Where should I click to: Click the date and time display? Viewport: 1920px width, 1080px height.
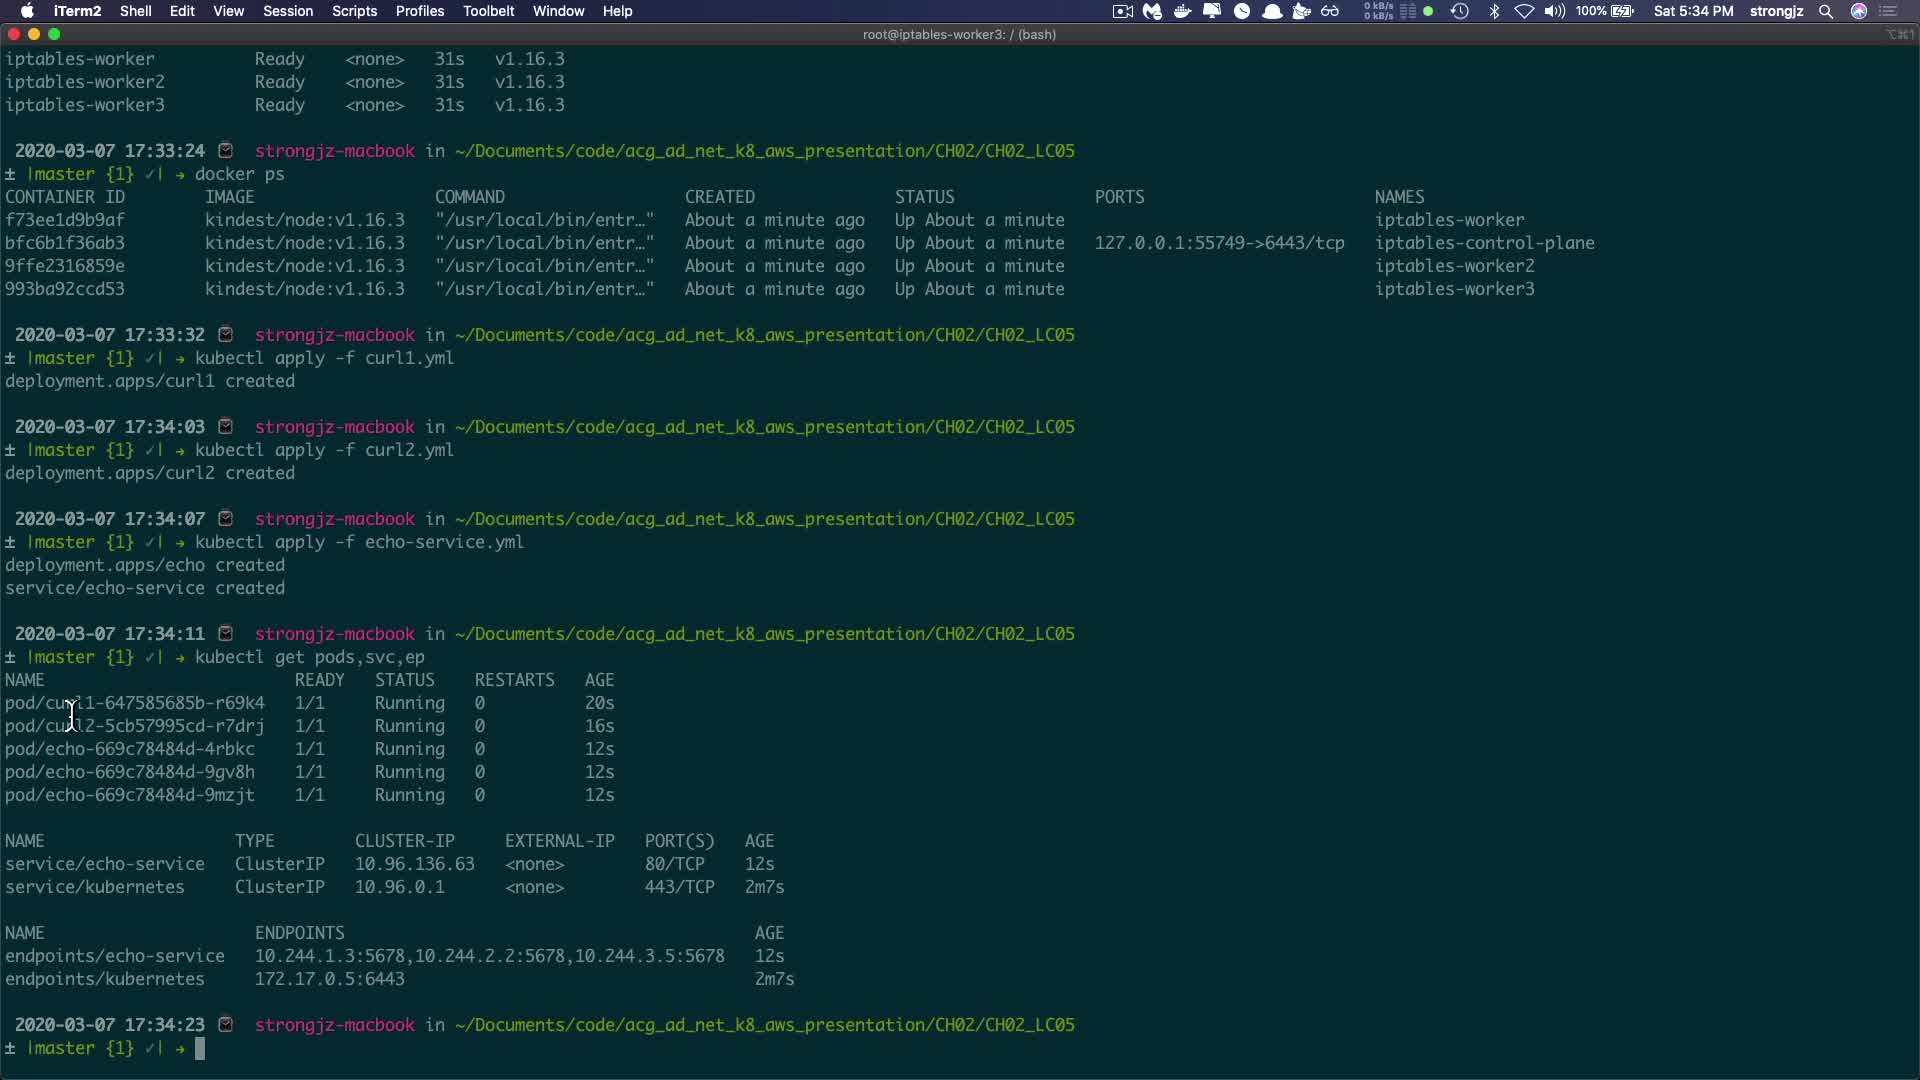pos(1693,11)
